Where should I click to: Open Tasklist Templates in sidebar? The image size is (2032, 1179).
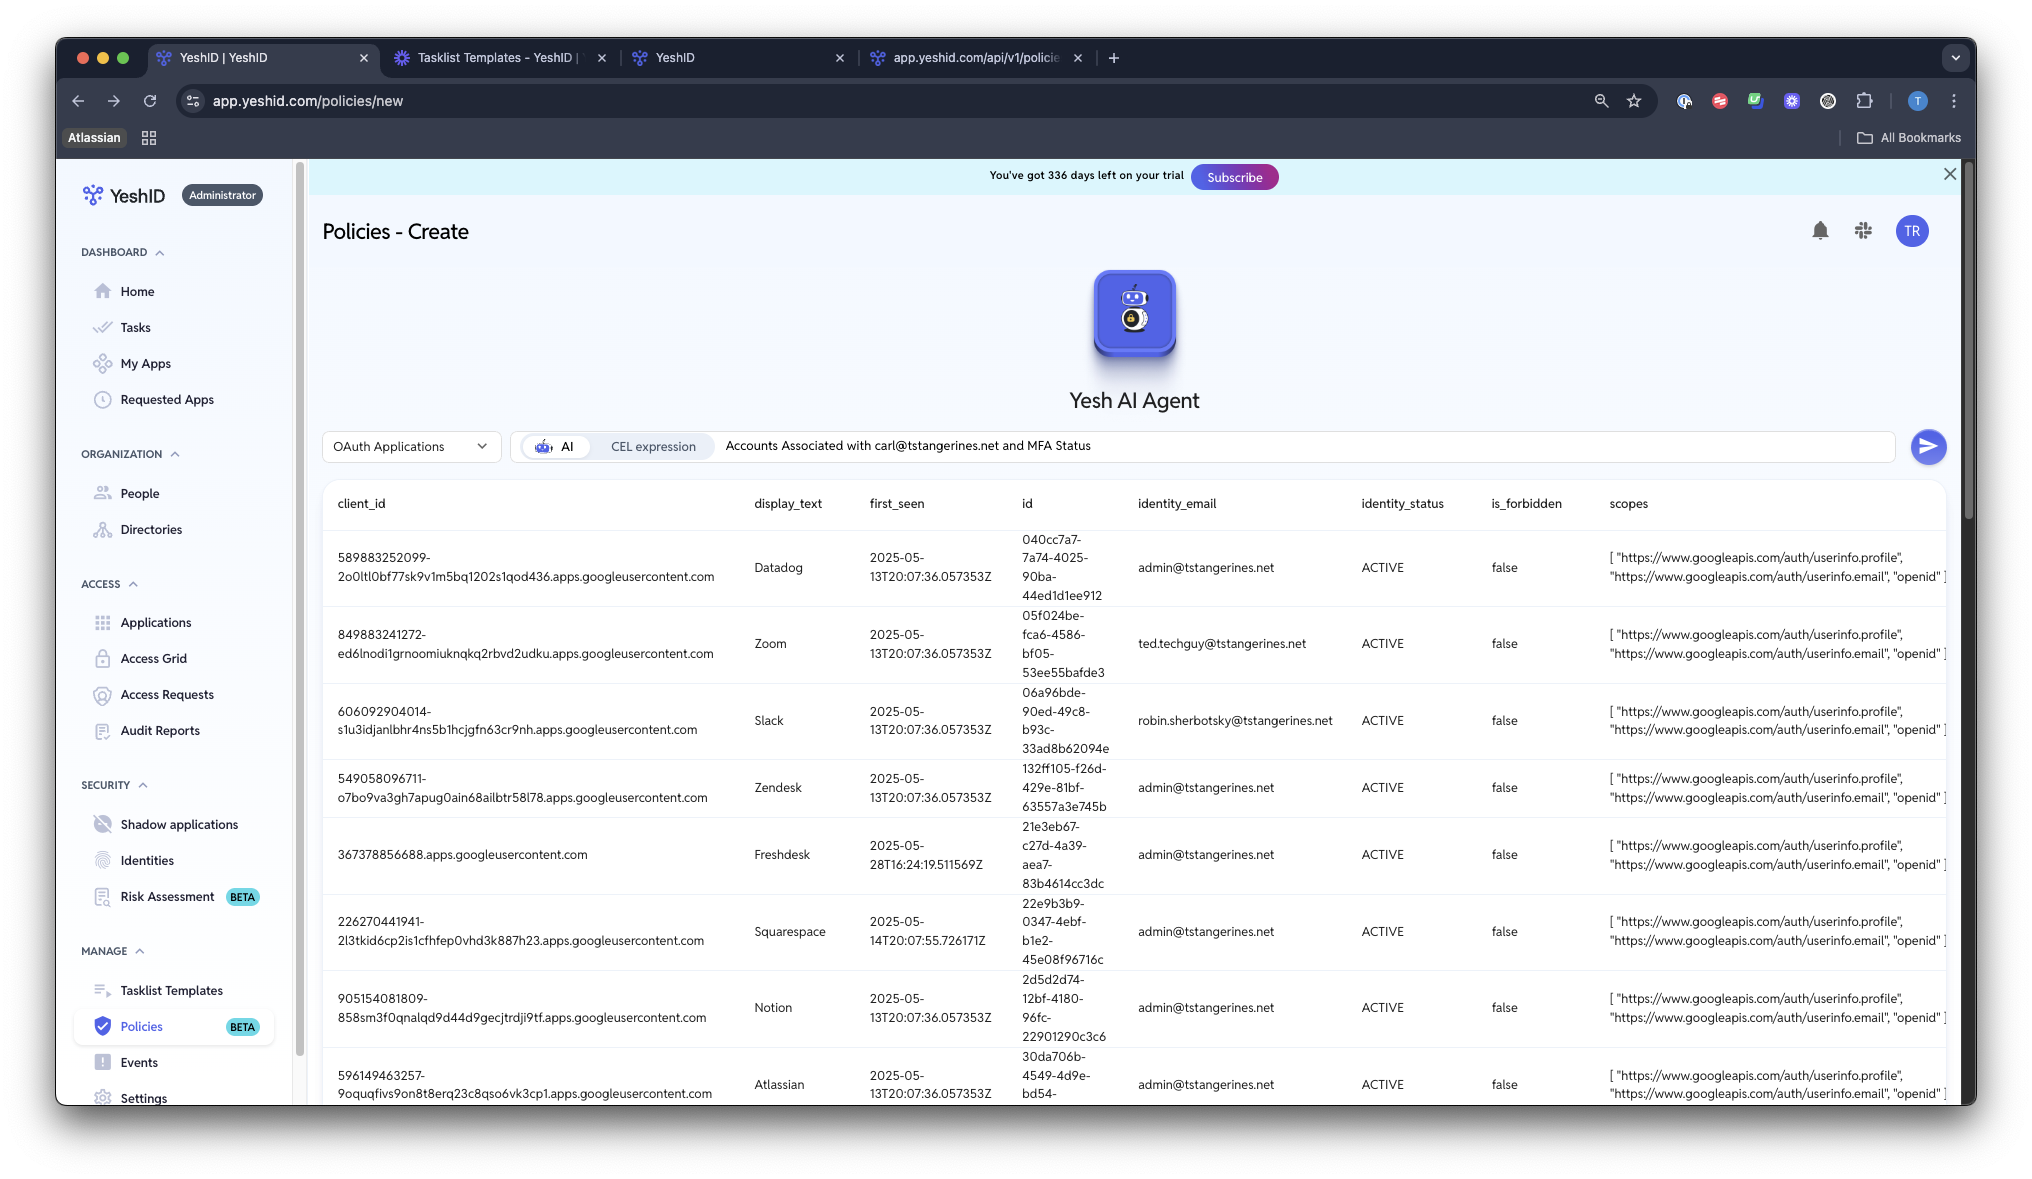(171, 991)
